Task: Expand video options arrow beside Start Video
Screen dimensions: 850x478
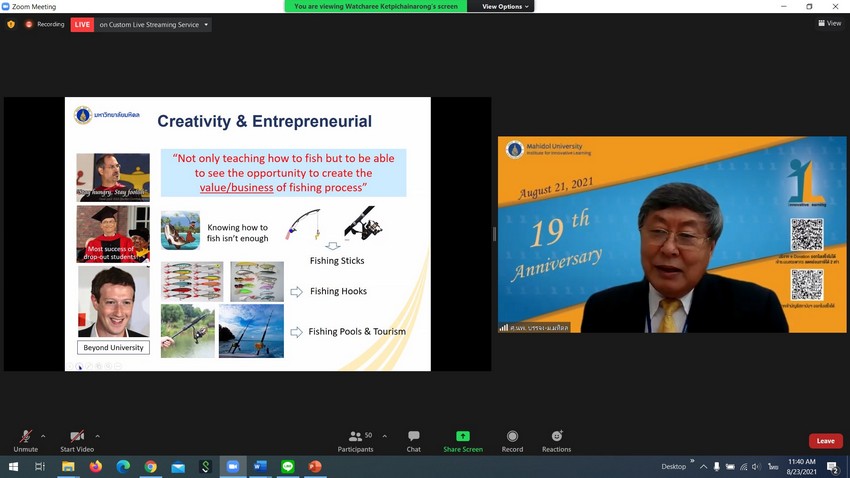Action: (97, 436)
